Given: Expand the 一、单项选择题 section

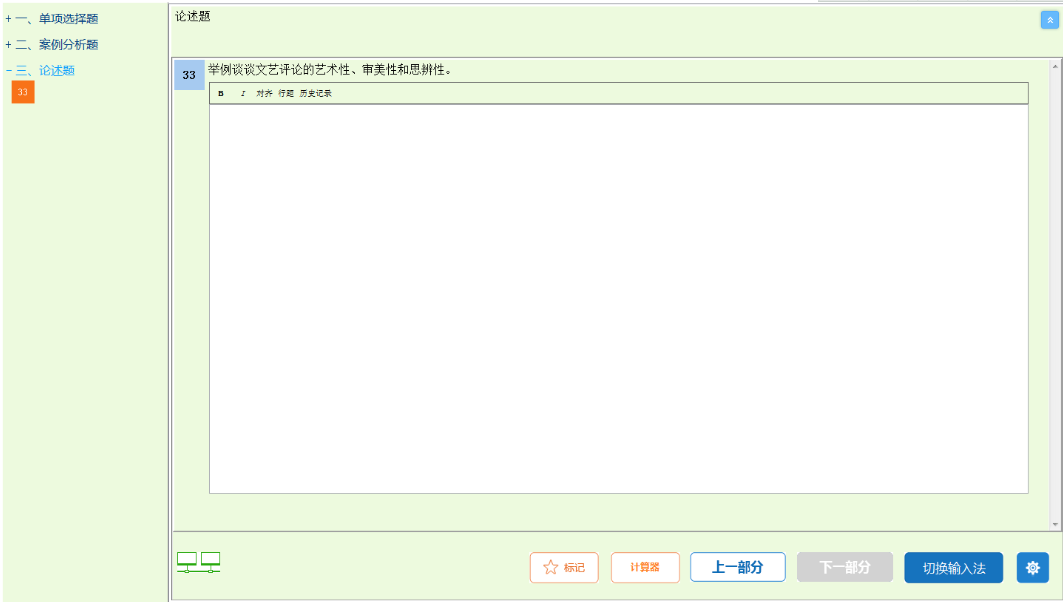Looking at the screenshot, I should [x=52, y=19].
